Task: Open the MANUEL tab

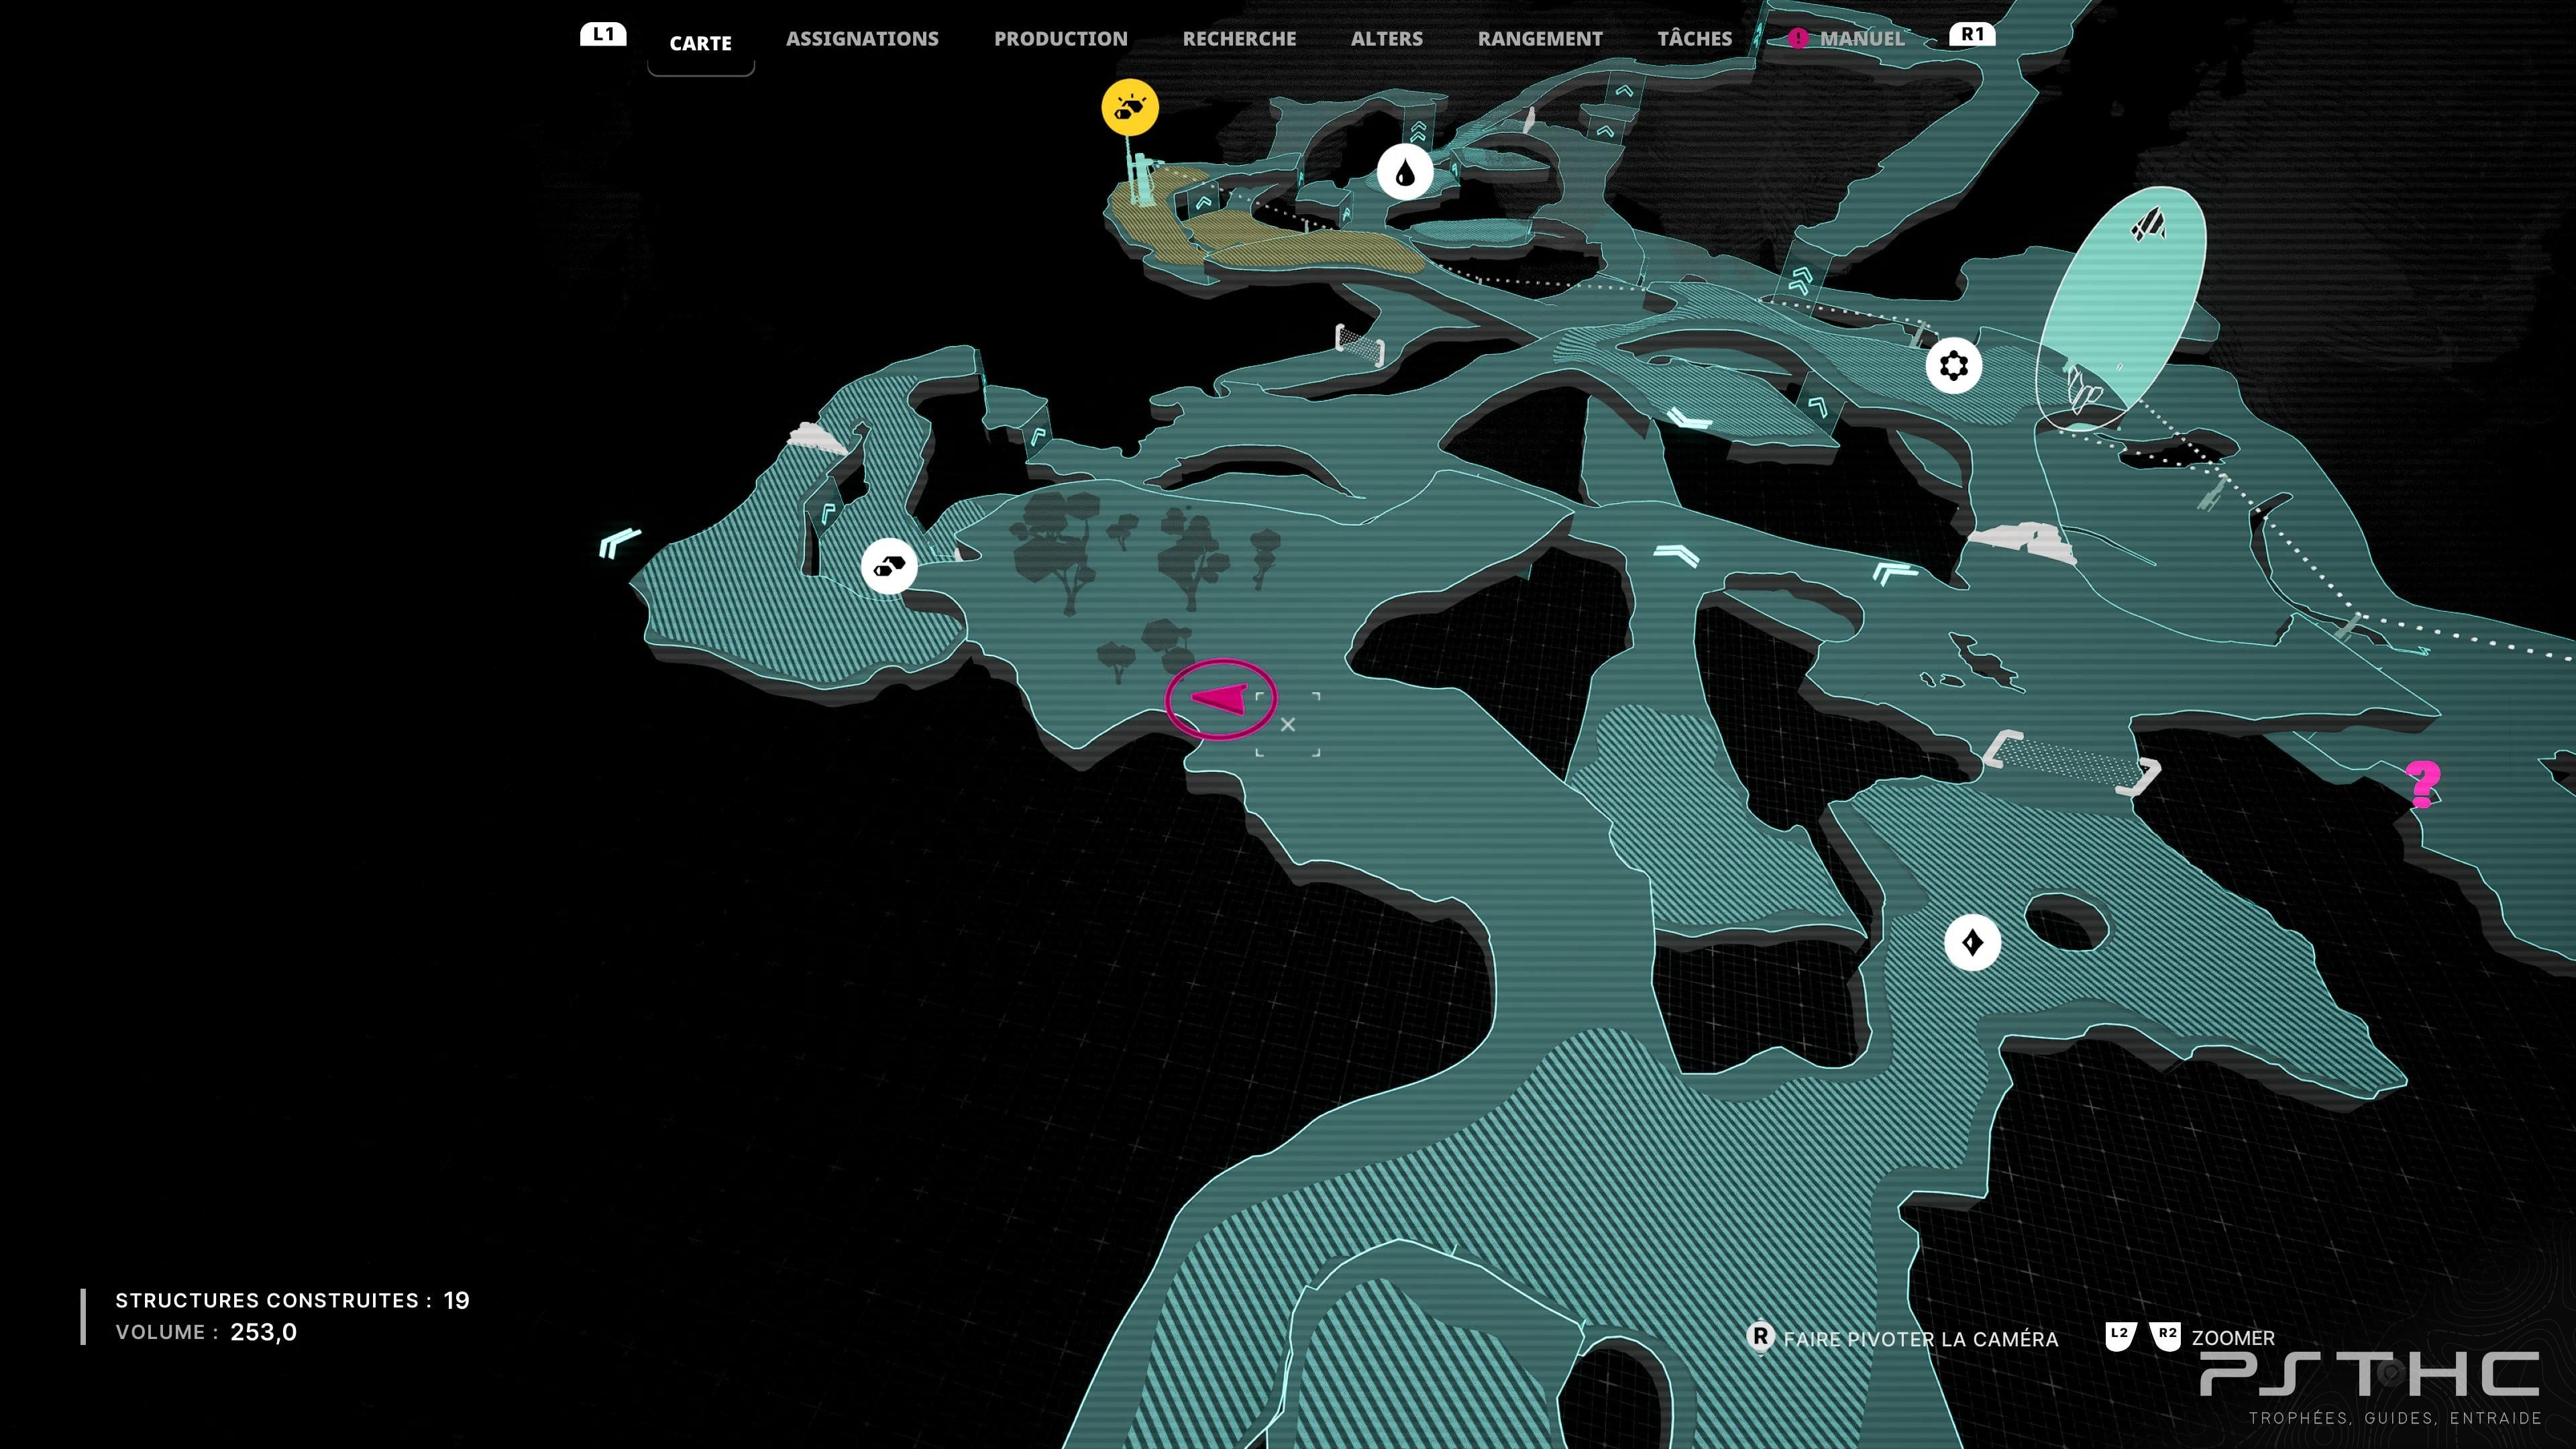Action: tap(1862, 39)
